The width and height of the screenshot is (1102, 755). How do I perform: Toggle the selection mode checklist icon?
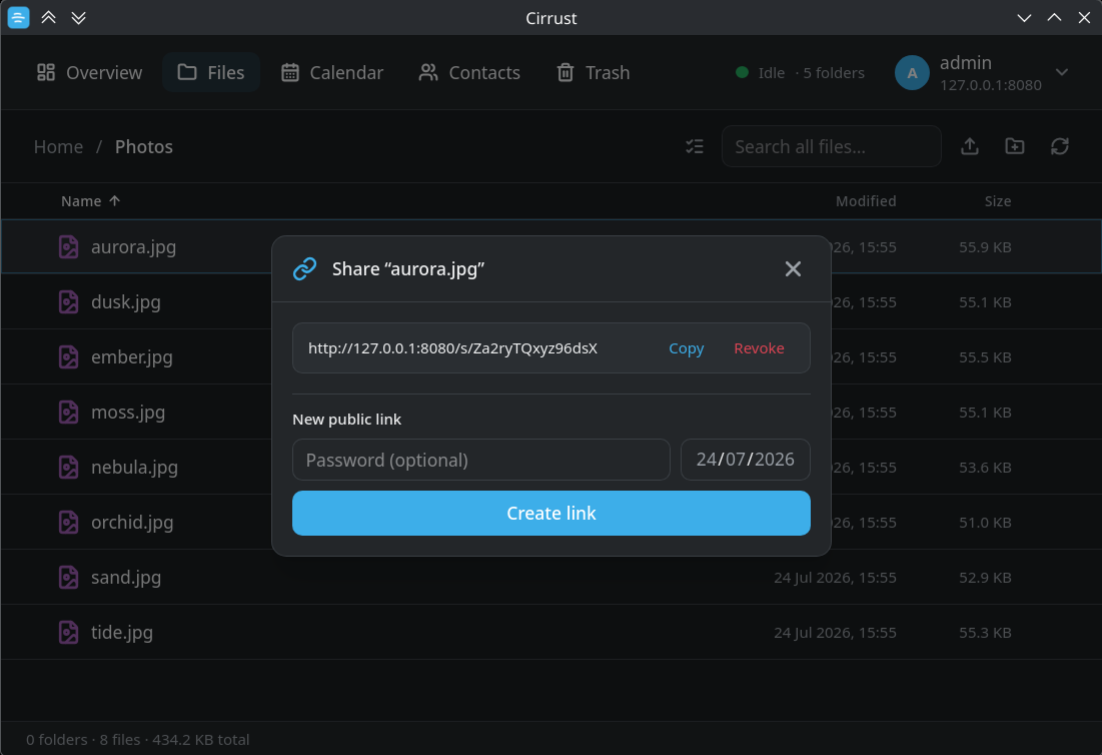(x=694, y=146)
